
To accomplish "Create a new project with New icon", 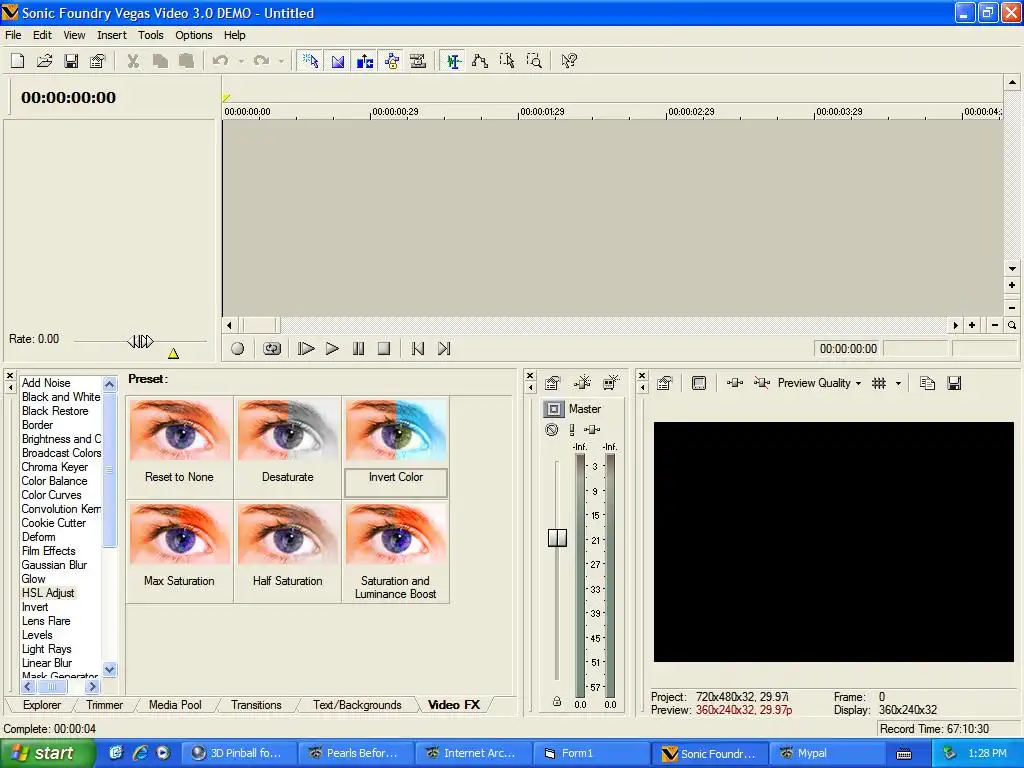I will coord(18,61).
